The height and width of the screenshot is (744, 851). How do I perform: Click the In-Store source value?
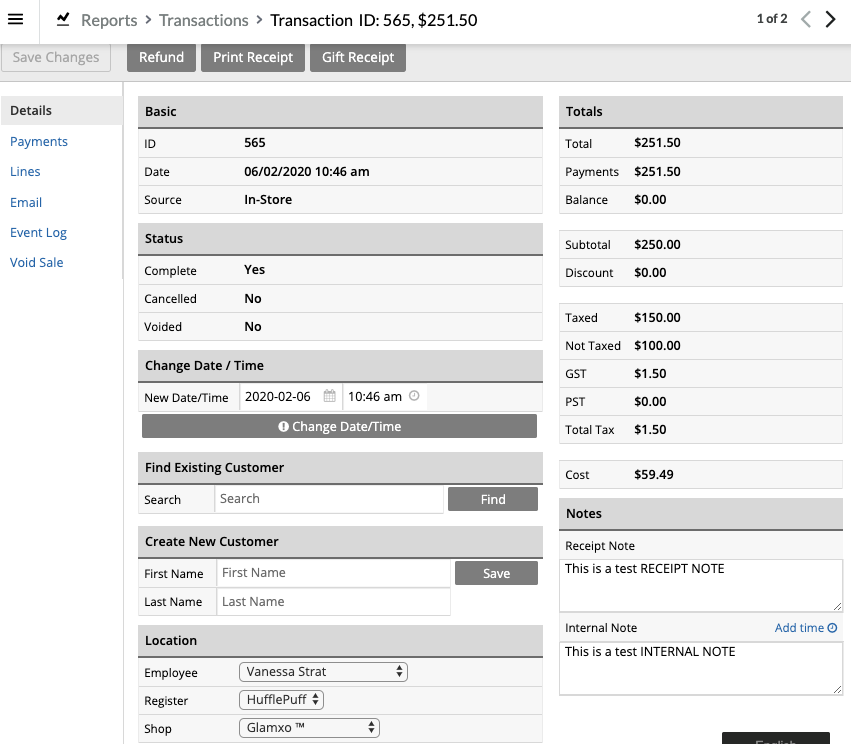click(x=268, y=200)
